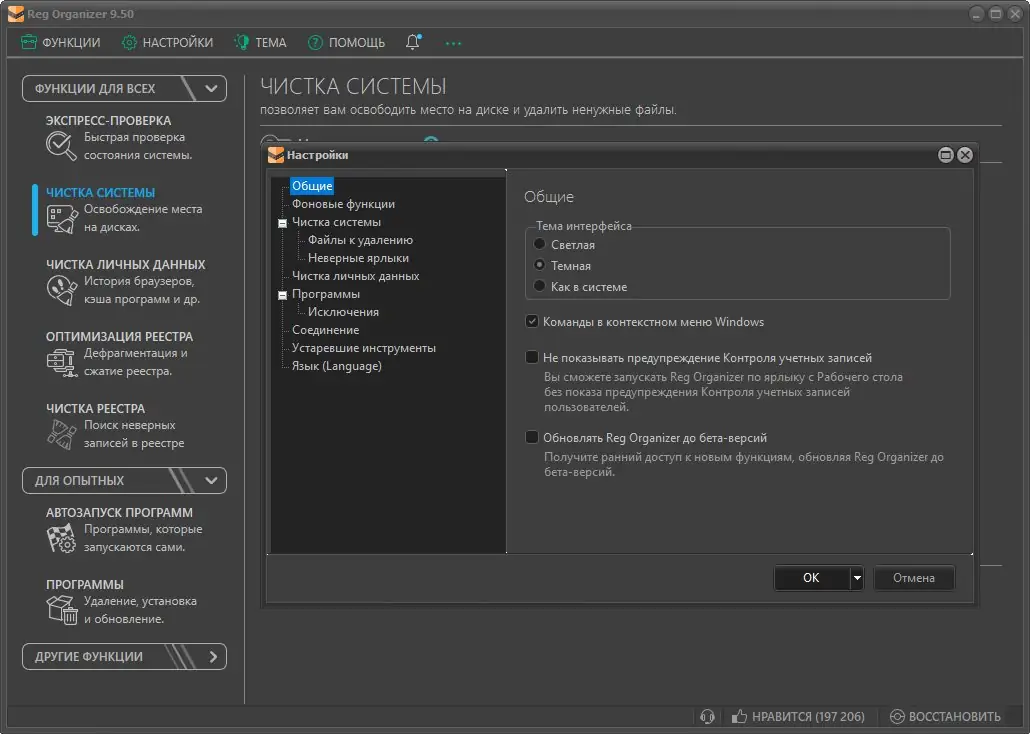Select Язык (Language) in settings tree
This screenshot has width=1030, height=734.
[336, 366]
